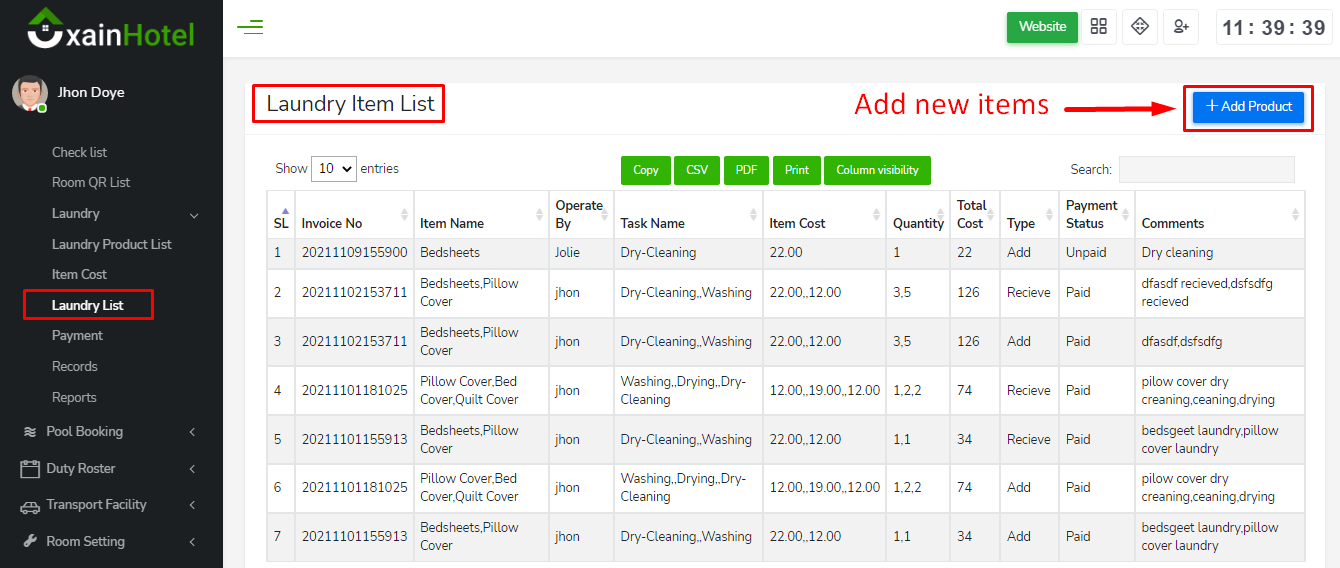Screen dimensions: 1340x568
Task: Click the hamburger menu toggle icon
Action: point(250,27)
